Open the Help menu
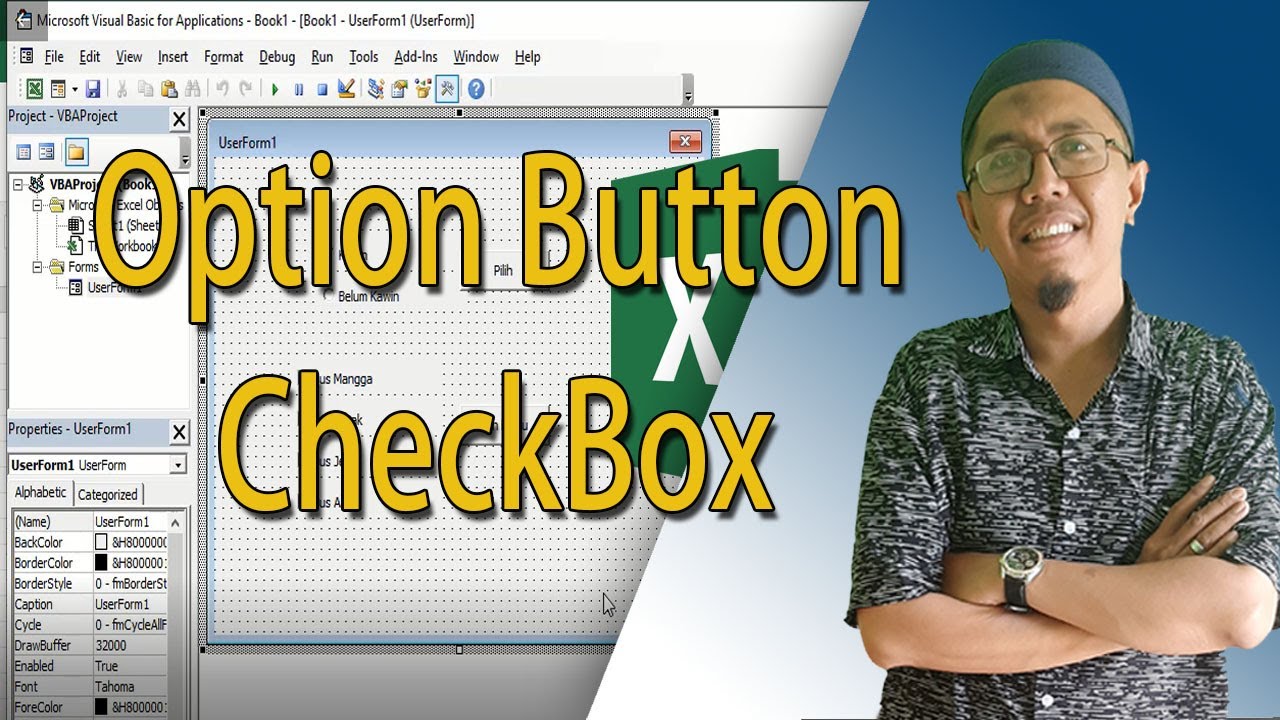Image resolution: width=1280 pixels, height=720 pixels. [527, 57]
